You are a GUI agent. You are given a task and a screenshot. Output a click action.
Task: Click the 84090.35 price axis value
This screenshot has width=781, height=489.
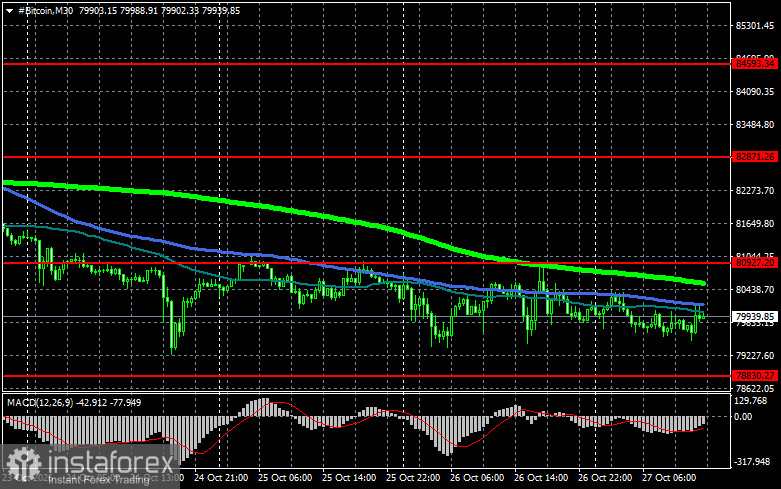tap(755, 92)
